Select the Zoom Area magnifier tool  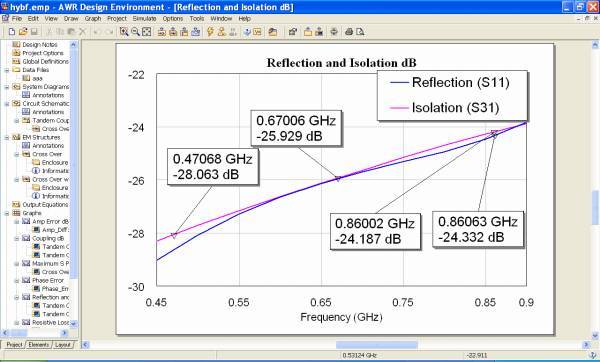pyautogui.click(x=124, y=32)
